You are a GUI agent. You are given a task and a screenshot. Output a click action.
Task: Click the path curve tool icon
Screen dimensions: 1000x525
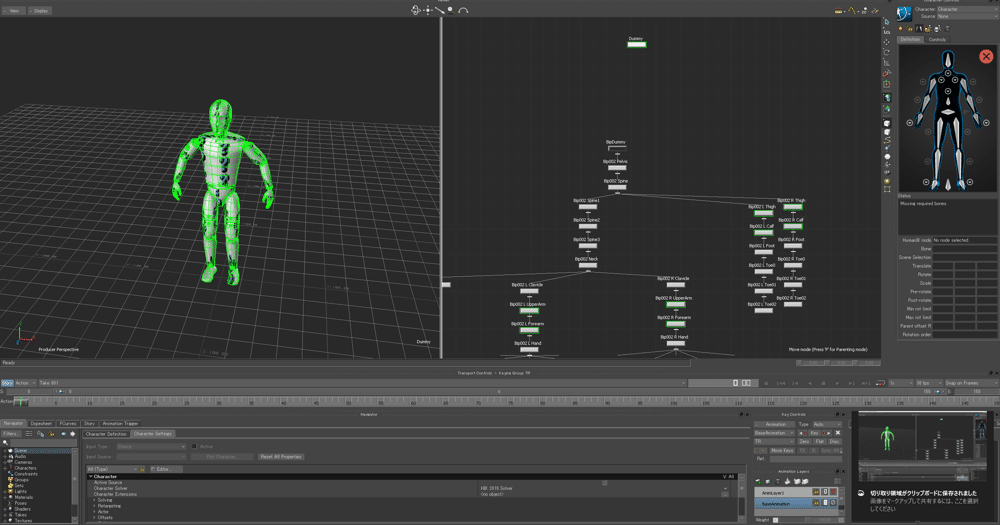(x=887, y=142)
